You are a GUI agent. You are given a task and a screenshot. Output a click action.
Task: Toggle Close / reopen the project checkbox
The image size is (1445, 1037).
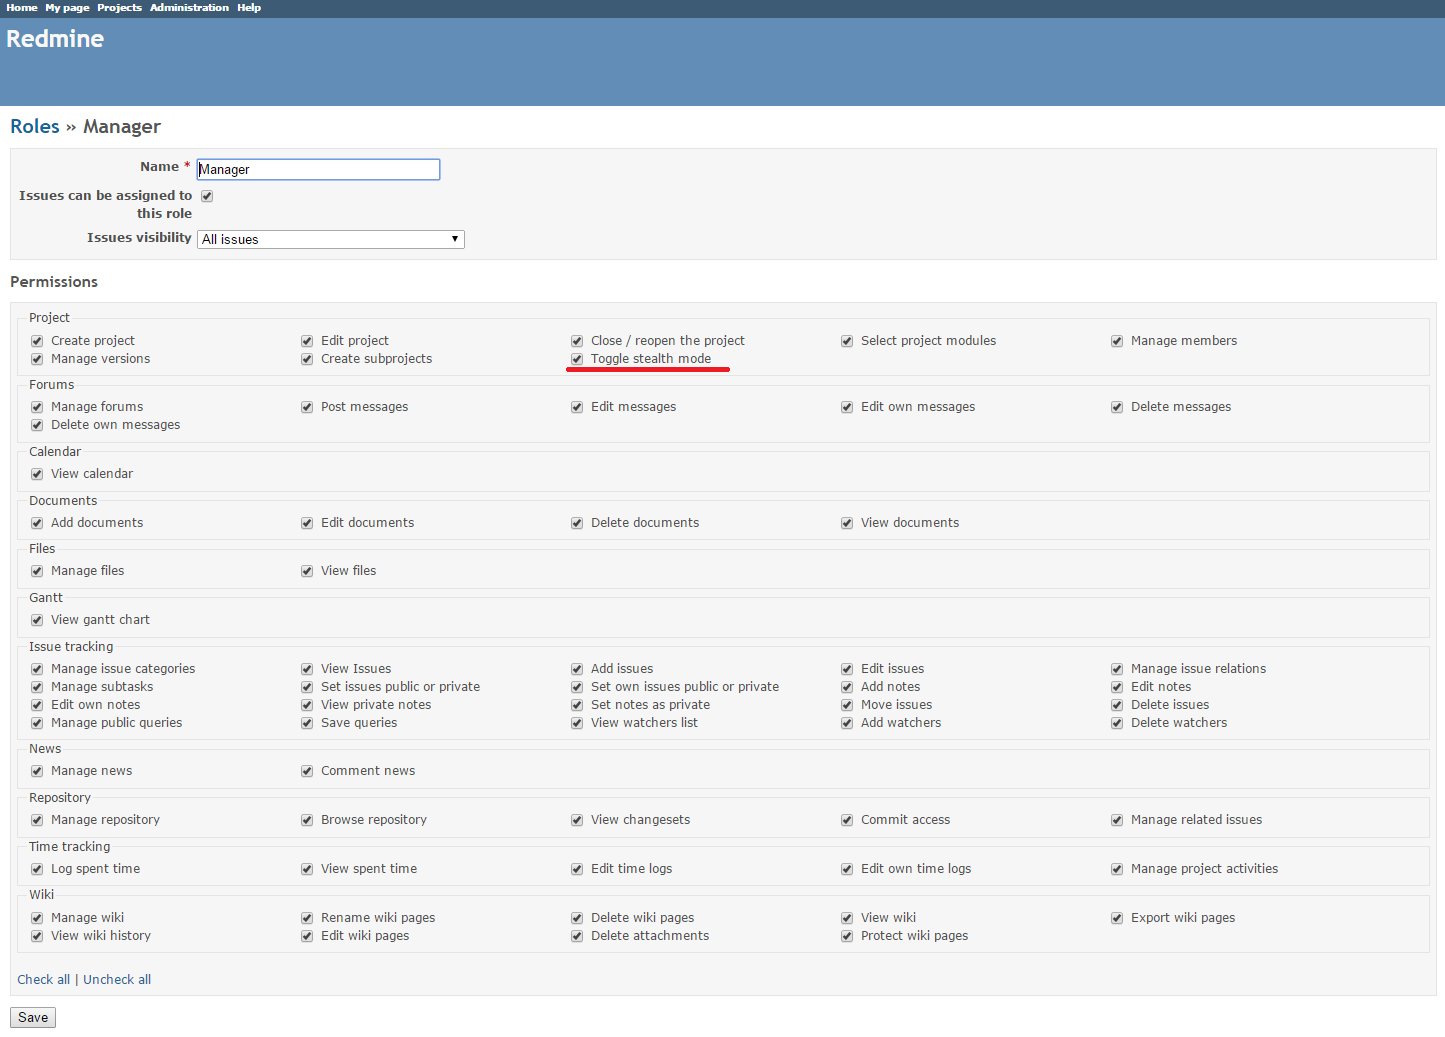pyautogui.click(x=577, y=341)
